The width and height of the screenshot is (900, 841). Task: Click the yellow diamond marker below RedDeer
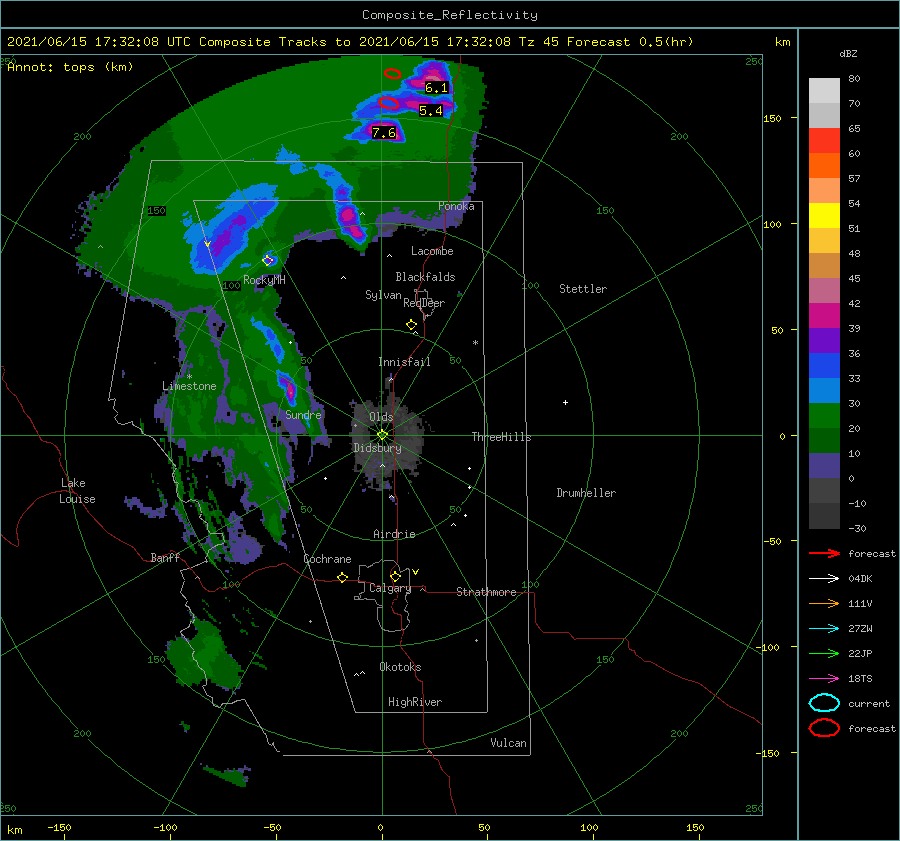pos(411,325)
